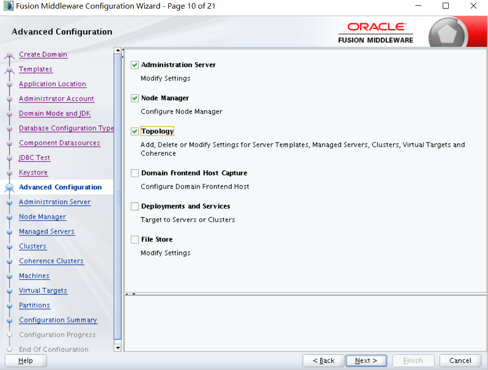Click the split pane collapse arrows
Image resolution: width=488 pixels, height=370 pixels.
(130, 294)
